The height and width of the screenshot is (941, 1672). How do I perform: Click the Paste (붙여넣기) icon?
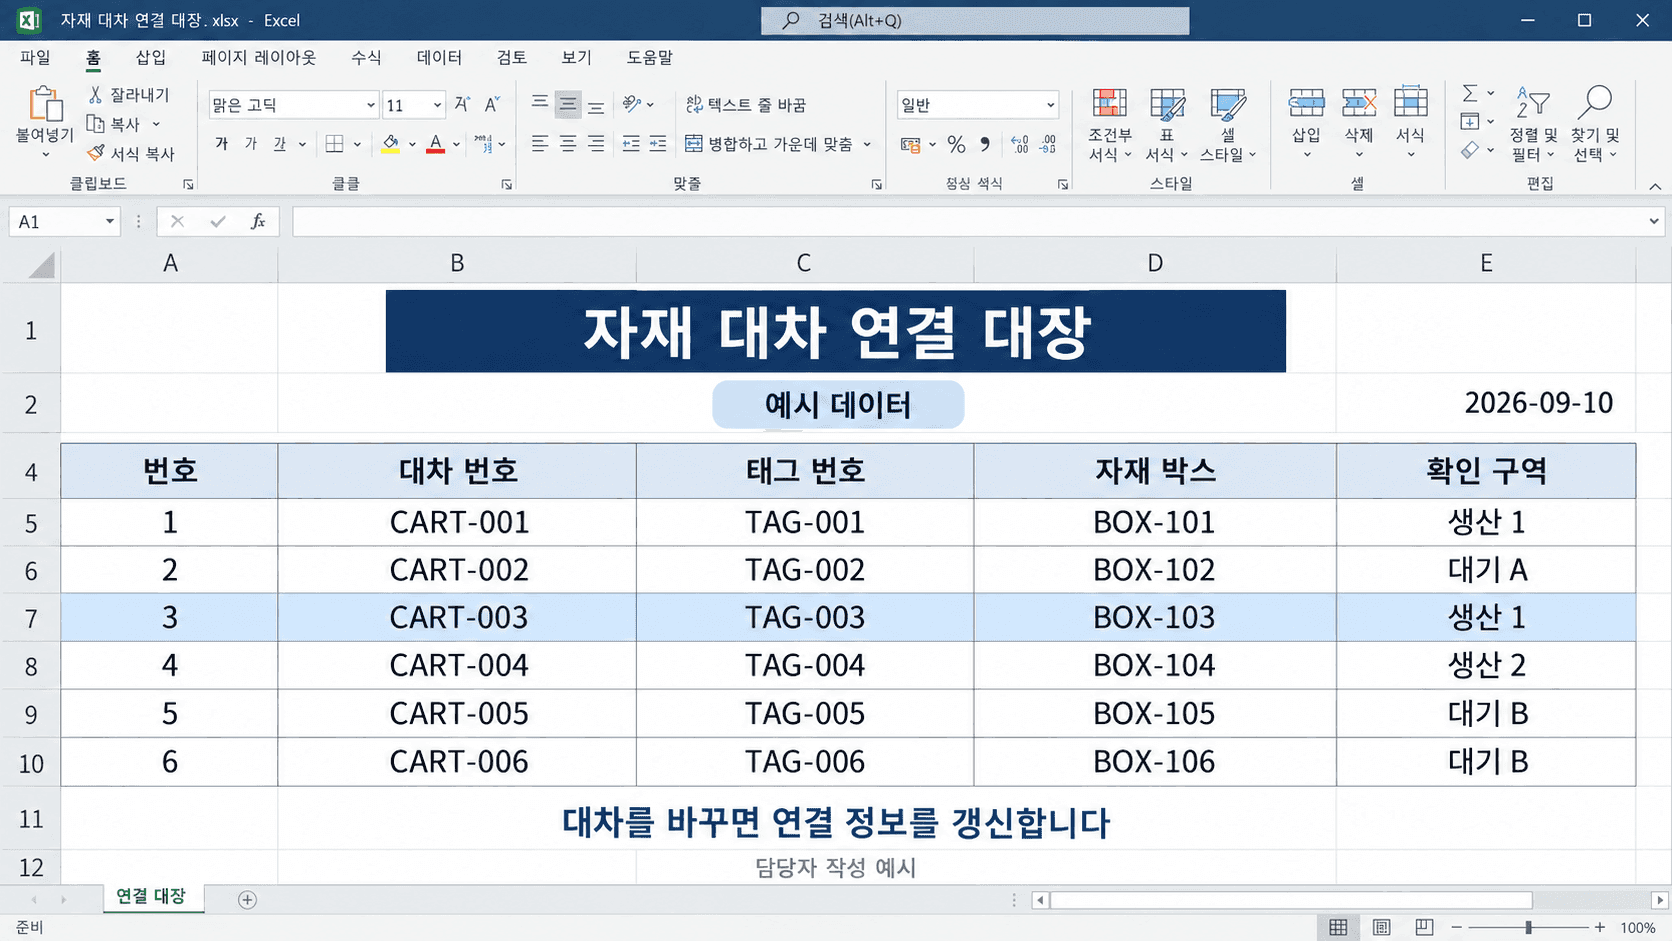[x=45, y=104]
